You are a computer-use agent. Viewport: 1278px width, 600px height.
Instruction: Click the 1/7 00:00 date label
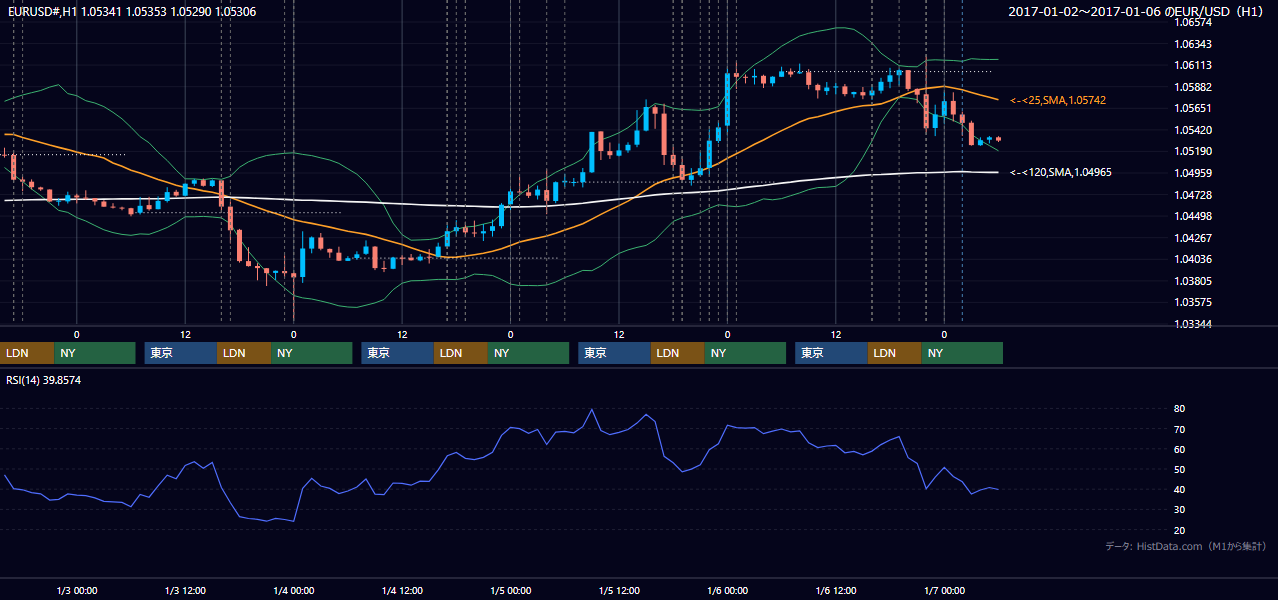944,590
